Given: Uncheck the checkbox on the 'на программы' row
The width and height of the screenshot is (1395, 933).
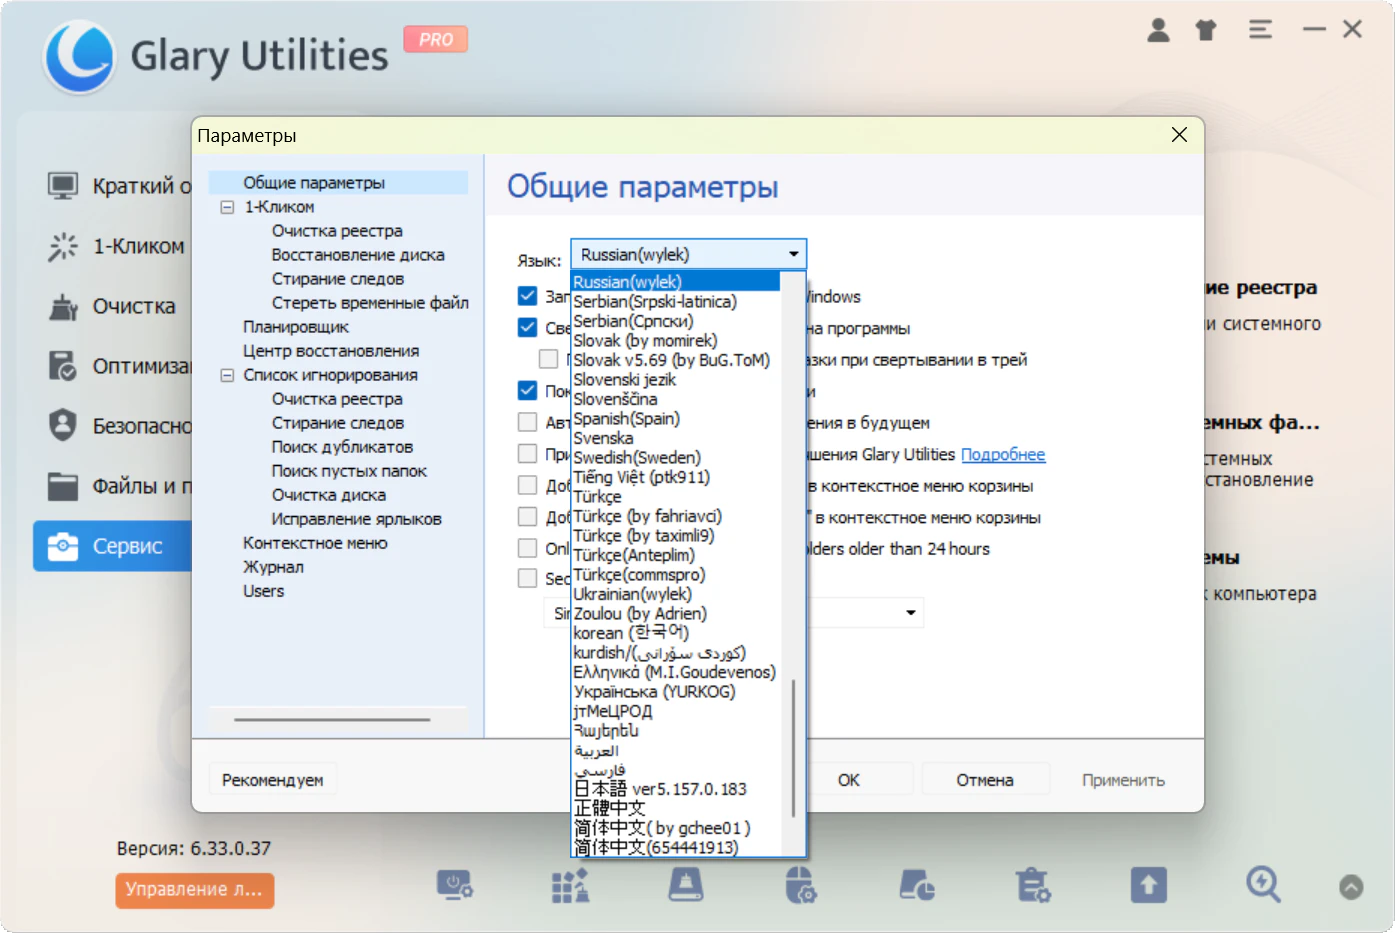Looking at the screenshot, I should [x=527, y=327].
